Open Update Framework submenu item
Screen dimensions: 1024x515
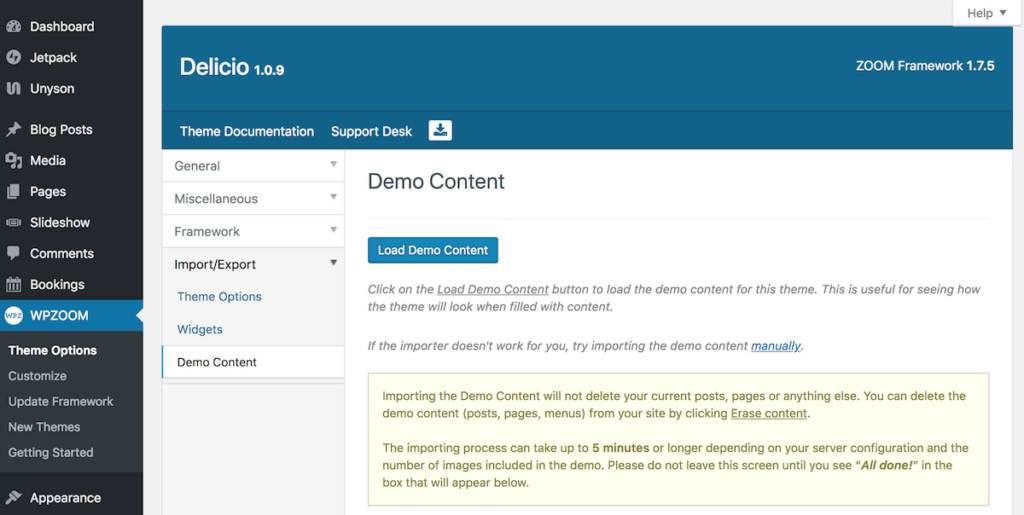coord(61,401)
